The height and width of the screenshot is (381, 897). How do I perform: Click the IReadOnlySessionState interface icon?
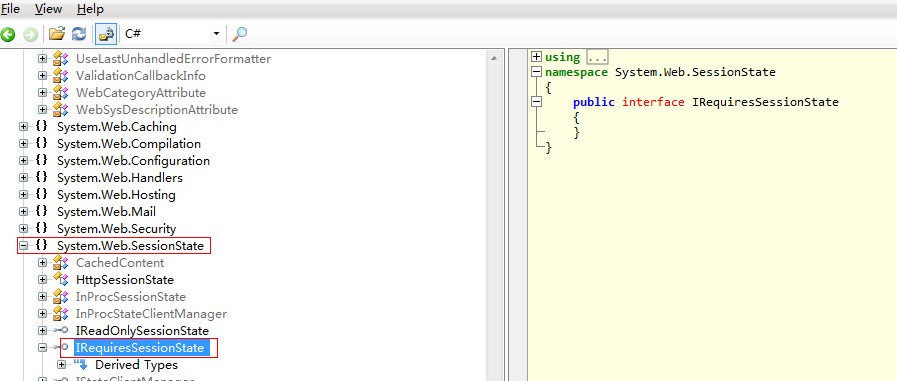tap(61, 331)
